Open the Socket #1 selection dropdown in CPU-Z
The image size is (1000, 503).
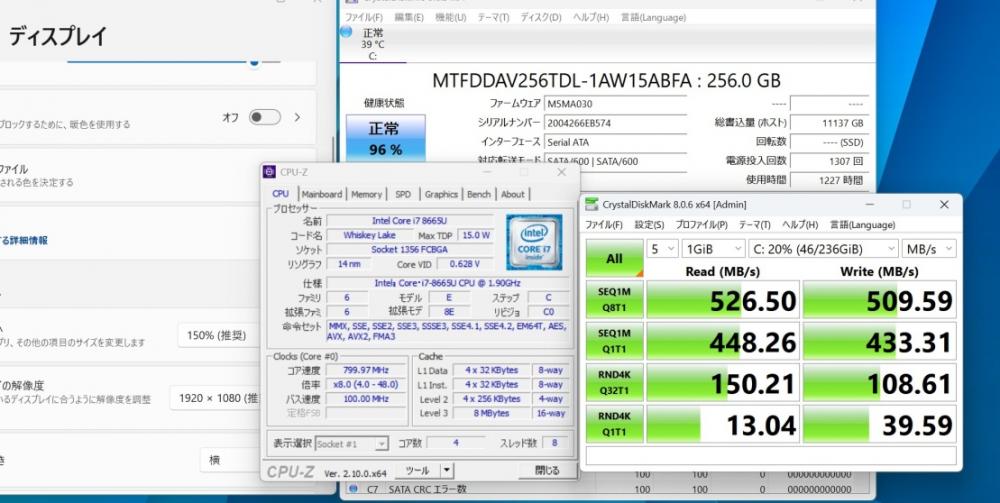tap(351, 444)
